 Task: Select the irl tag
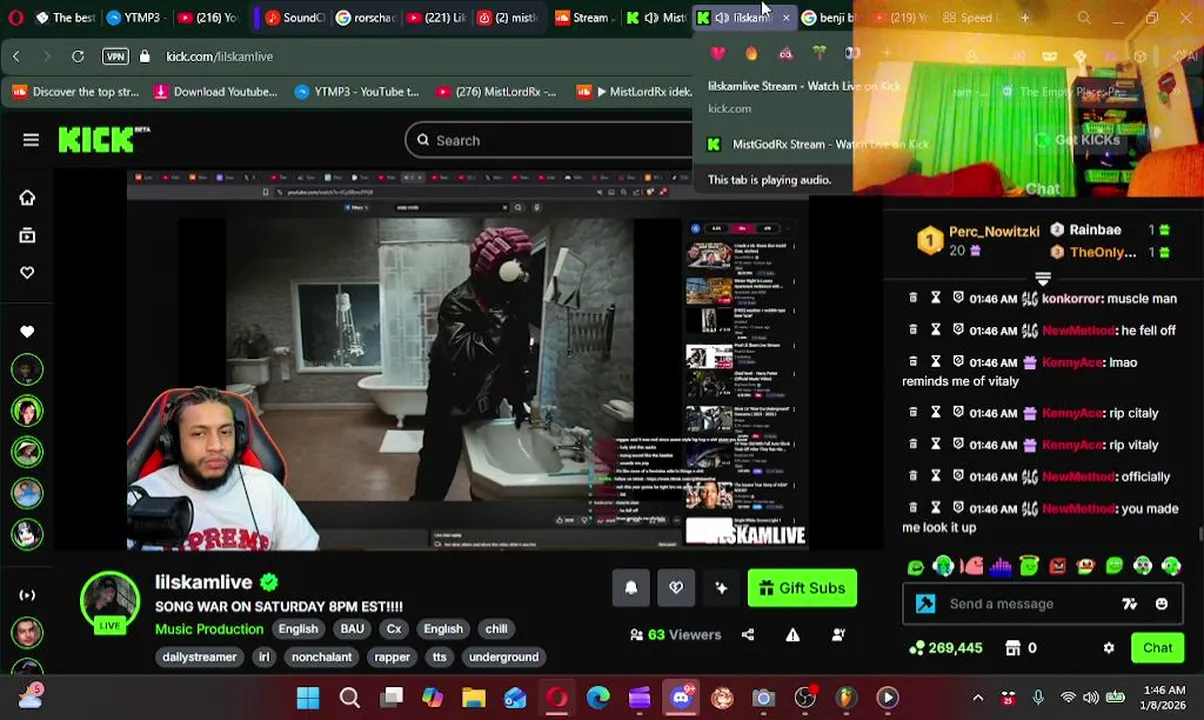pos(264,657)
